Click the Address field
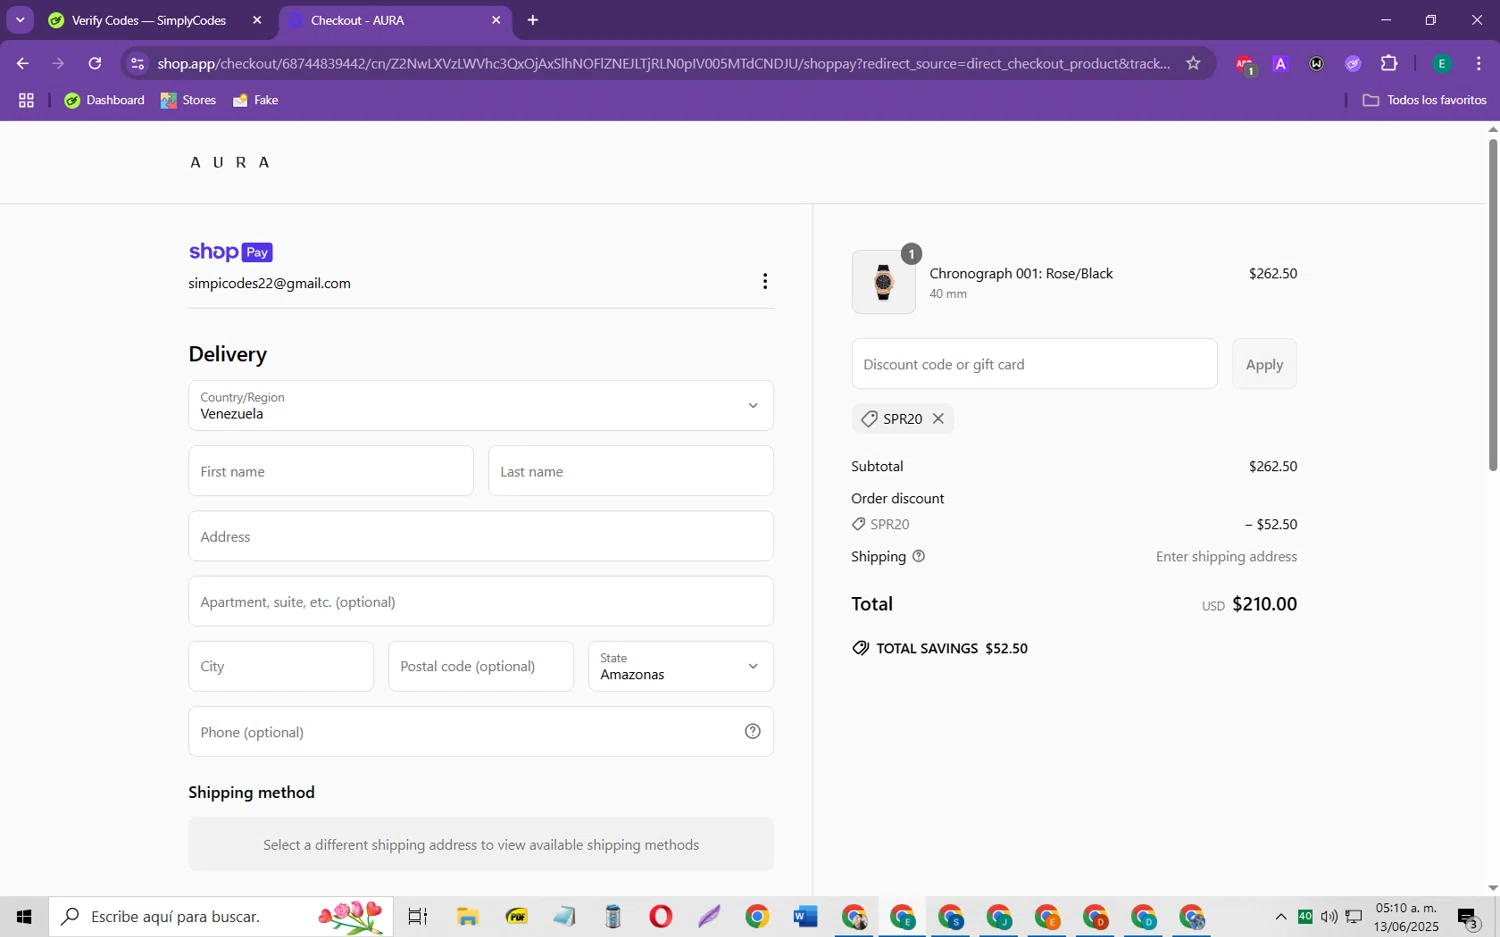The image size is (1500, 937). 481,536
